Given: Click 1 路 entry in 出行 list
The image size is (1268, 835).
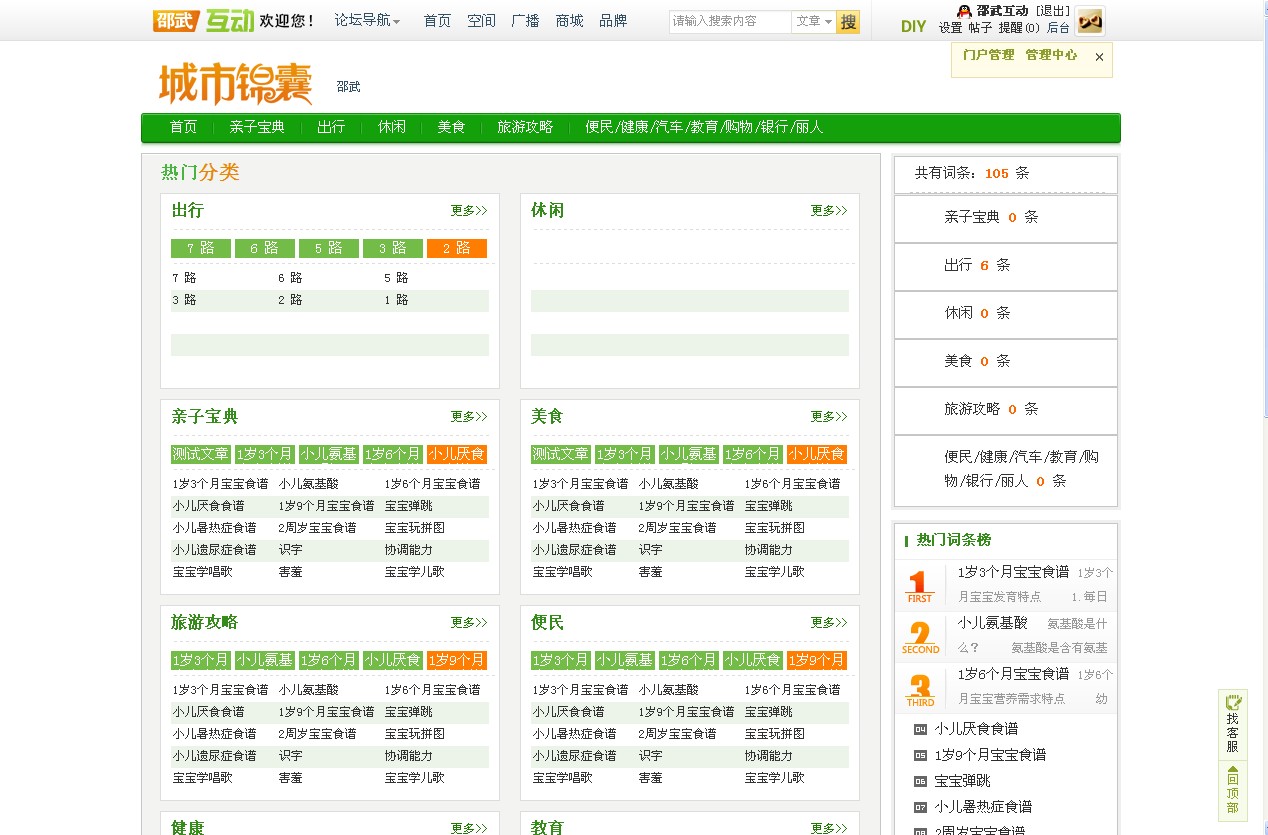Looking at the screenshot, I should (x=397, y=300).
